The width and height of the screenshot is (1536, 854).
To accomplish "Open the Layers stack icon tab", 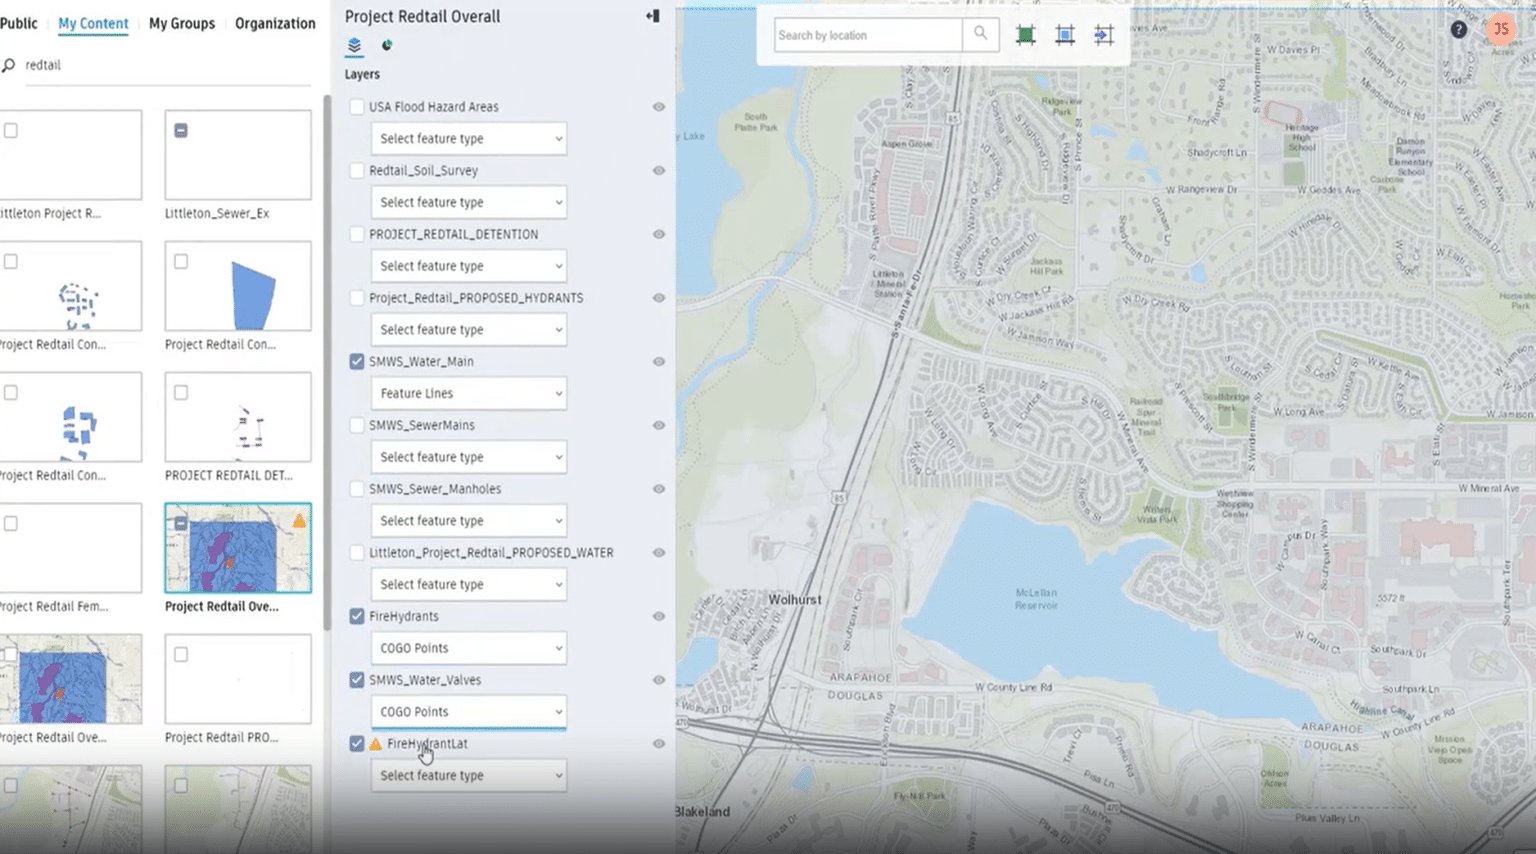I will (x=354, y=45).
